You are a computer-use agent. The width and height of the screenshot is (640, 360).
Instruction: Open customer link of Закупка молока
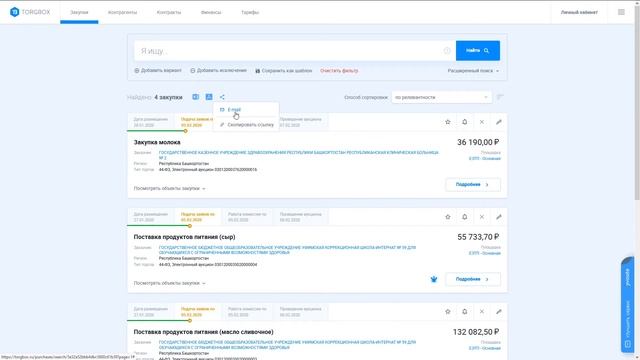pyautogui.click(x=298, y=155)
